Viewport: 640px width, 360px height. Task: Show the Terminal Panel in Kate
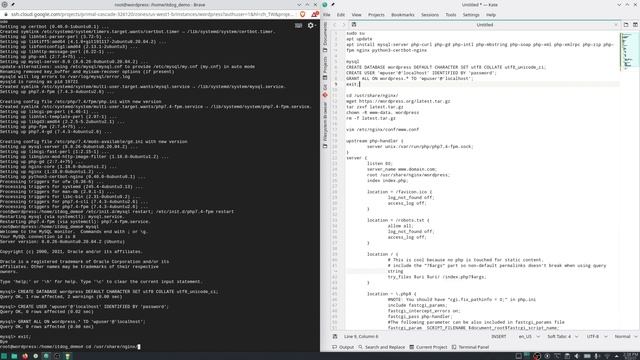coord(470,347)
